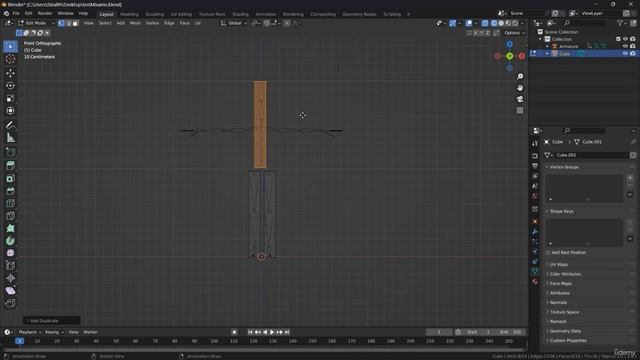Open the Options dropdown in viewport

pos(514,33)
